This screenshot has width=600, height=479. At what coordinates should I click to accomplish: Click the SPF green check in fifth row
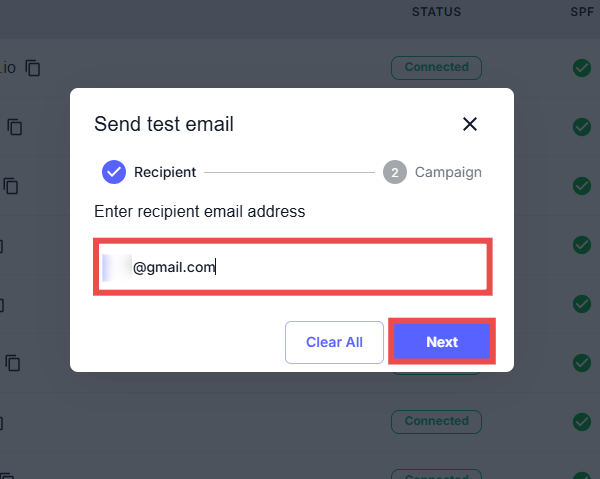click(582, 304)
